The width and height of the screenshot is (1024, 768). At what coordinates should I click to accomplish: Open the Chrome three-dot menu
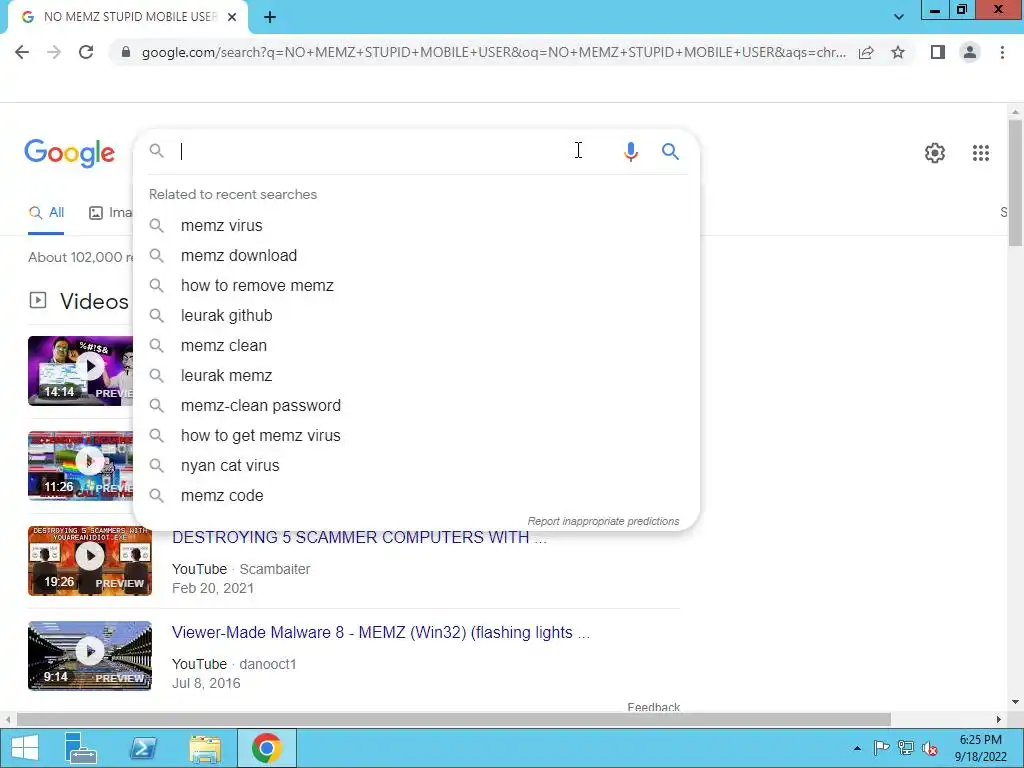[1002, 52]
